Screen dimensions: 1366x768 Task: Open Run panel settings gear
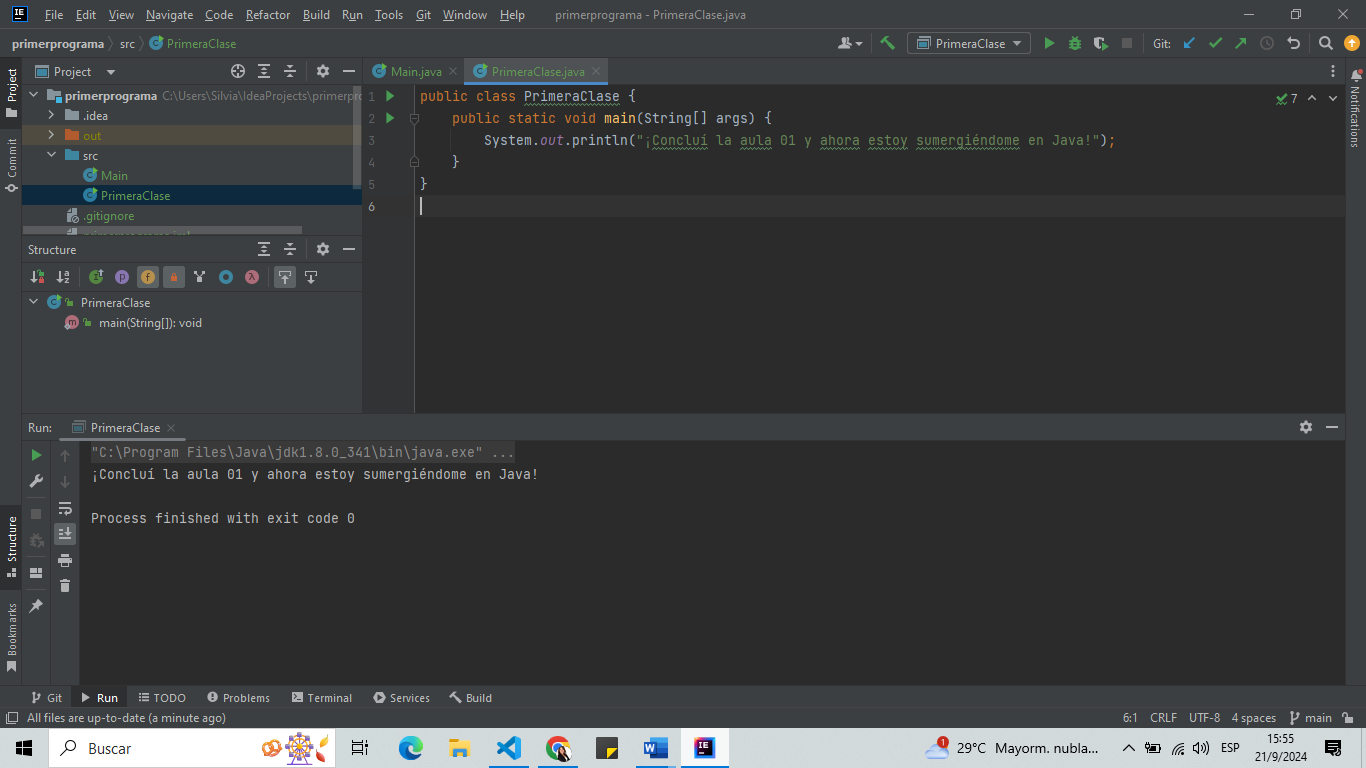(1306, 427)
